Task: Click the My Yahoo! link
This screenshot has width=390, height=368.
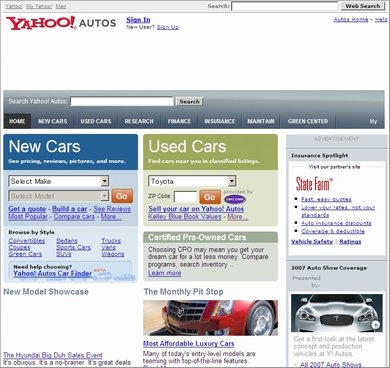Action: 39,6
